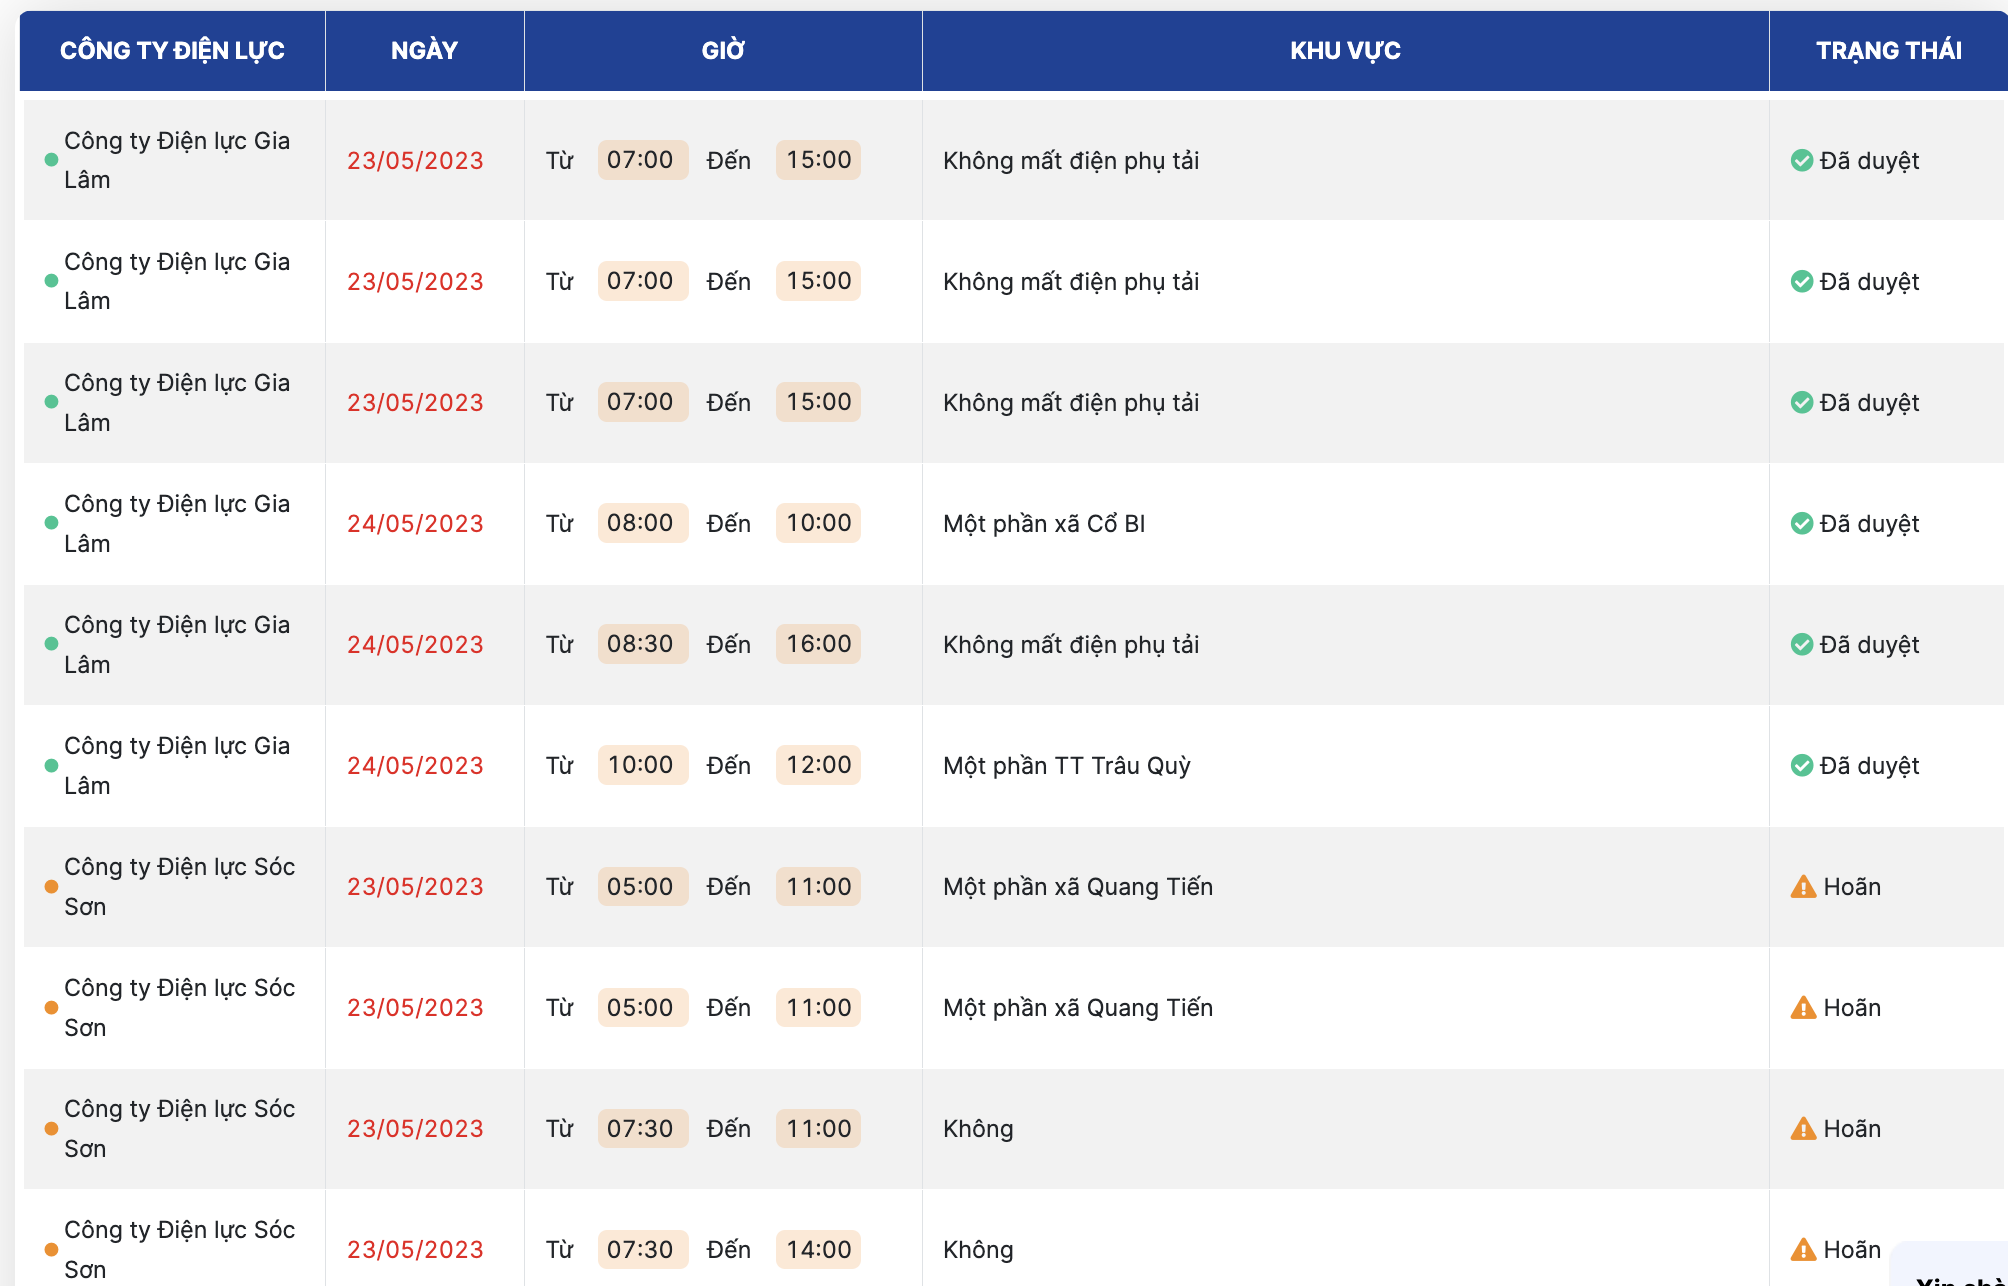This screenshot has width=2008, height=1286.
Task: Click orange dot beside company in 07:30–14:00 row
Action: click(51, 1249)
